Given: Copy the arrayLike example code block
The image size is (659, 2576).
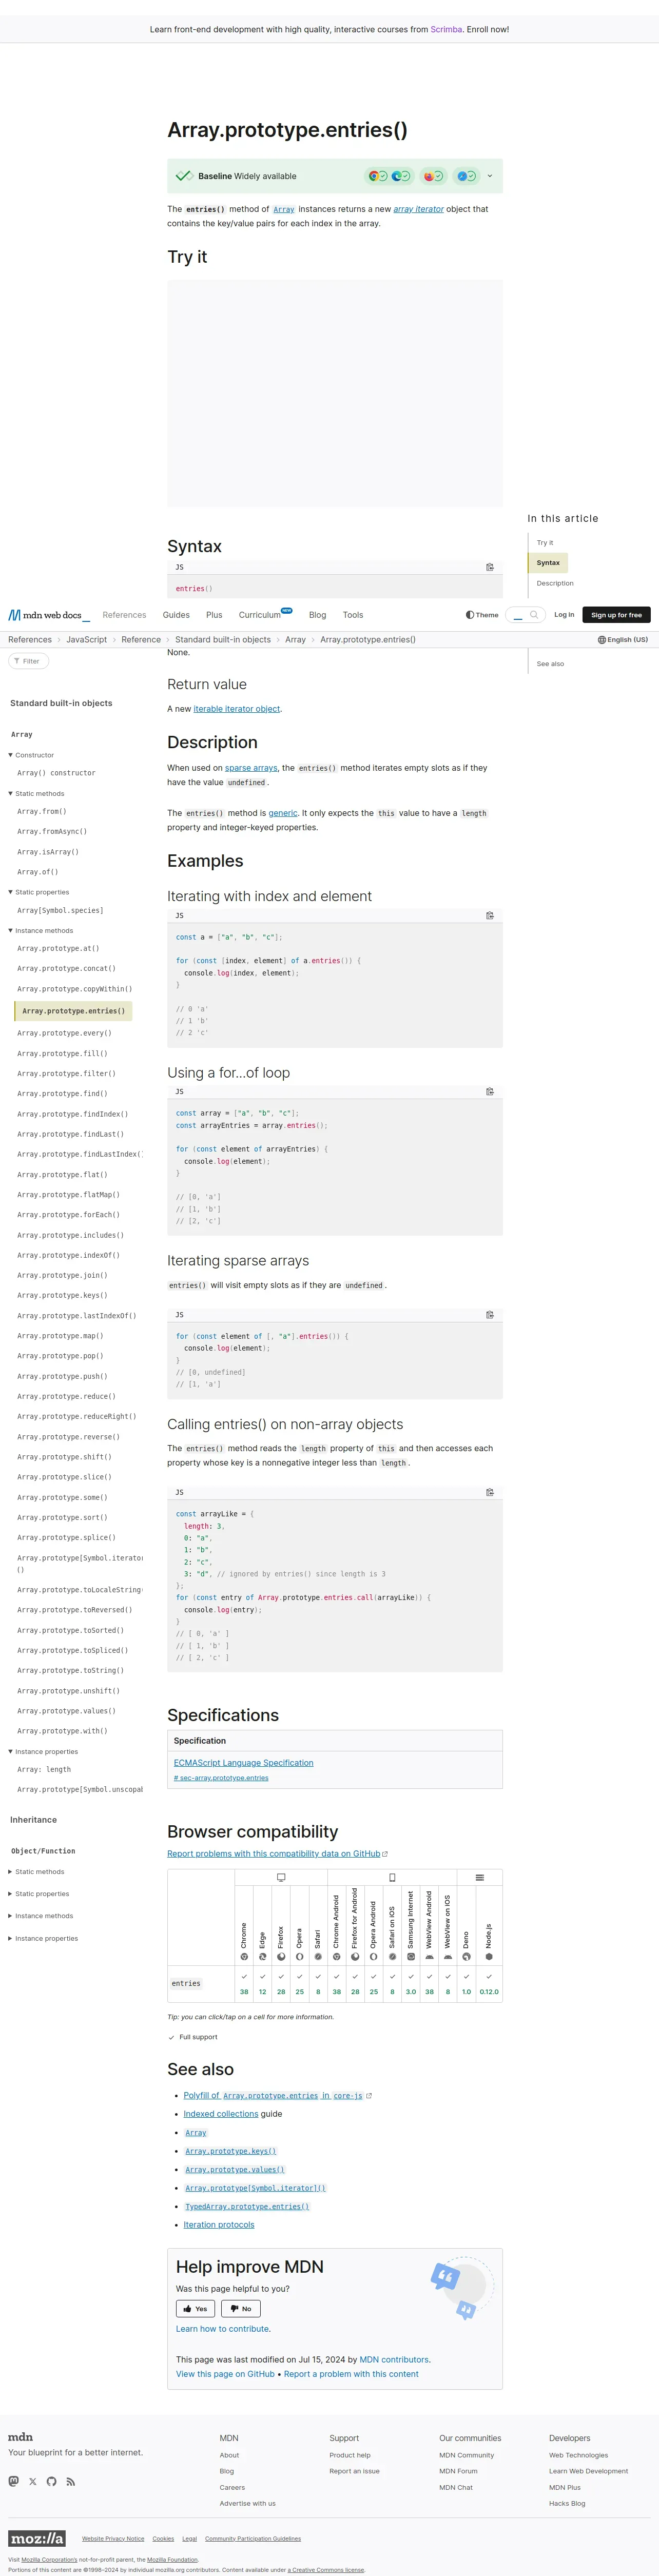Looking at the screenshot, I should pyautogui.click(x=490, y=1493).
